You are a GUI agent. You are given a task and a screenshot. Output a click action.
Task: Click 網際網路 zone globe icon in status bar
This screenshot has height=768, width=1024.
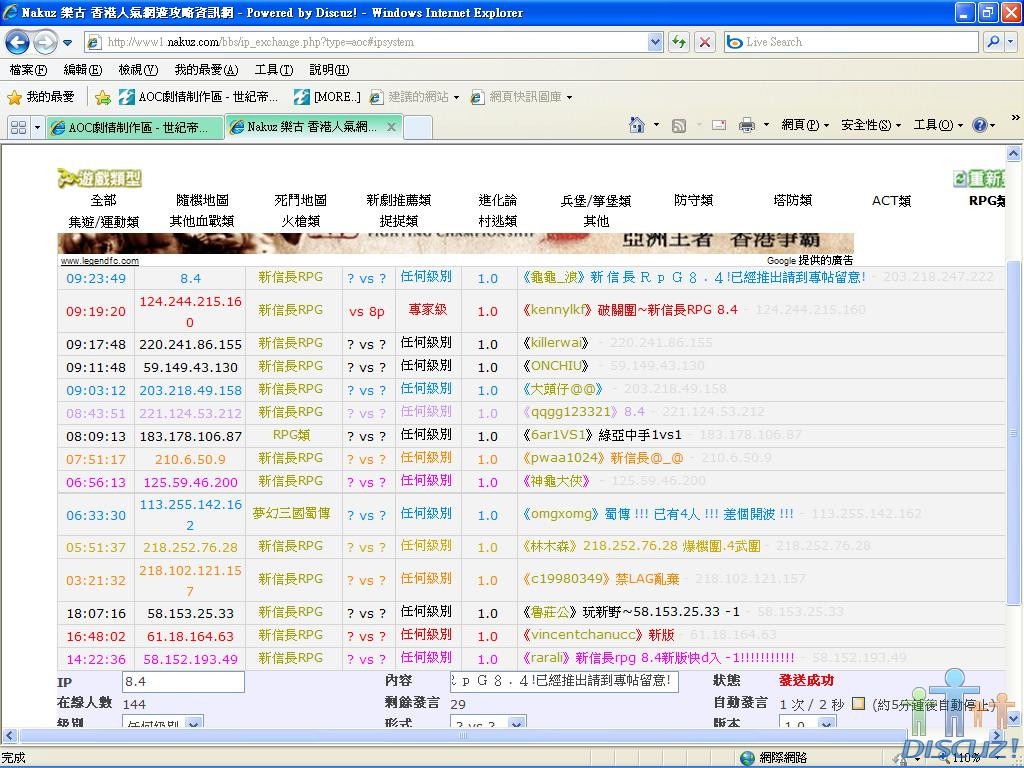pos(748,758)
